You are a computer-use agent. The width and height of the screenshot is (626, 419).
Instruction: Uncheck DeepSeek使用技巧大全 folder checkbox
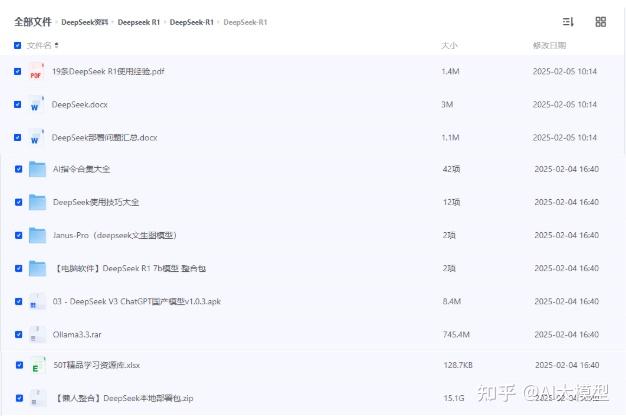coord(19,202)
